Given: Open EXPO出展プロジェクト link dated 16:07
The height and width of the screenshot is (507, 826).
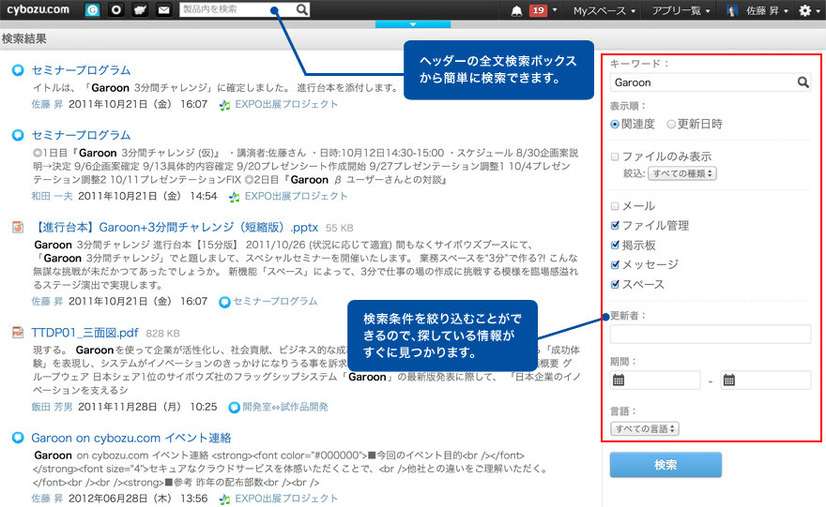Looking at the screenshot, I should (x=287, y=104).
